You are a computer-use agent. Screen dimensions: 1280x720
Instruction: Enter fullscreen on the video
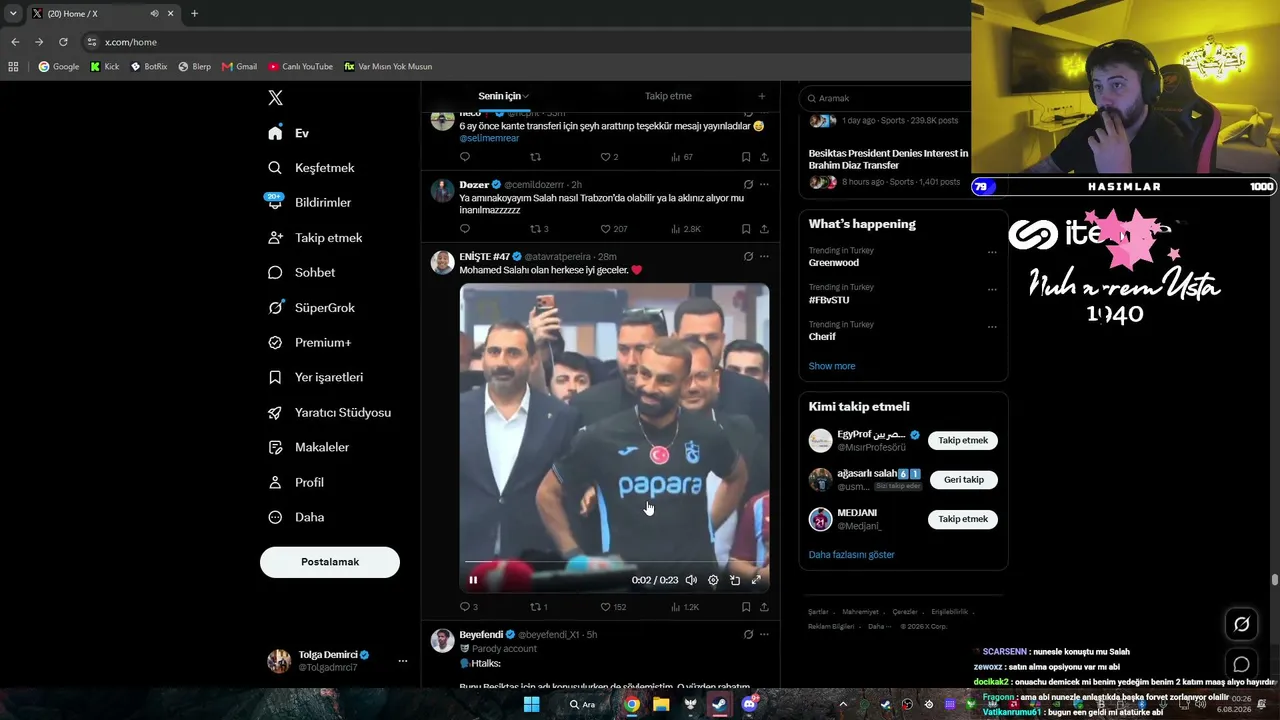tap(756, 580)
